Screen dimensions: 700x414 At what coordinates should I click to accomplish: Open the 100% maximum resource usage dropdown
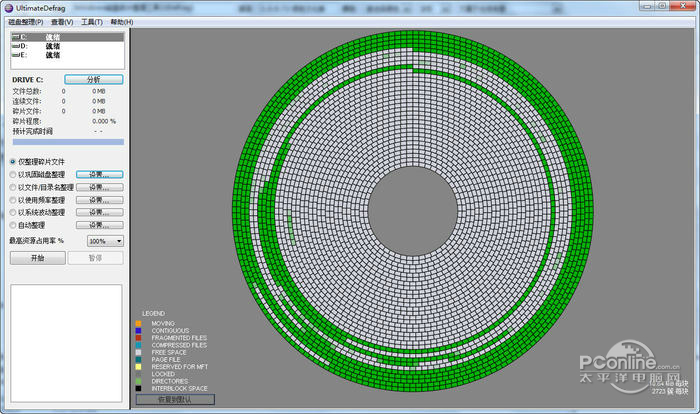coord(105,241)
